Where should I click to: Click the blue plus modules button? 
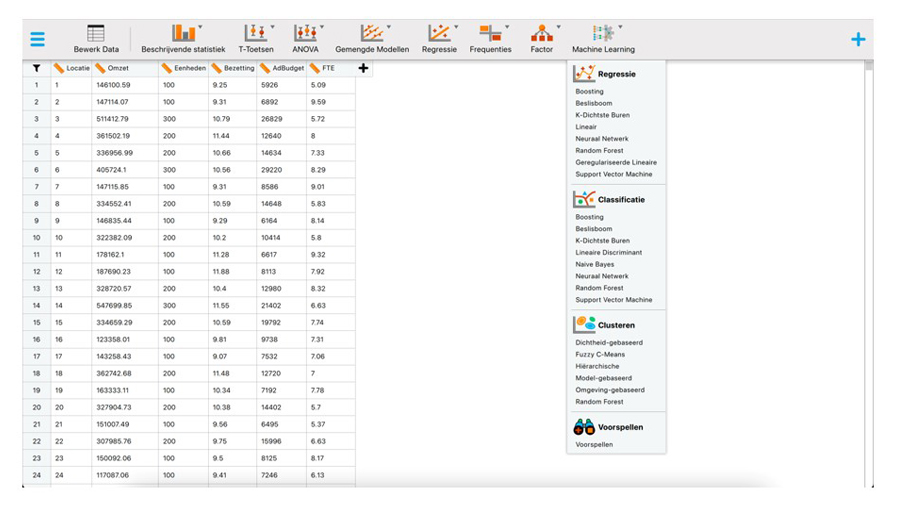[x=857, y=40]
